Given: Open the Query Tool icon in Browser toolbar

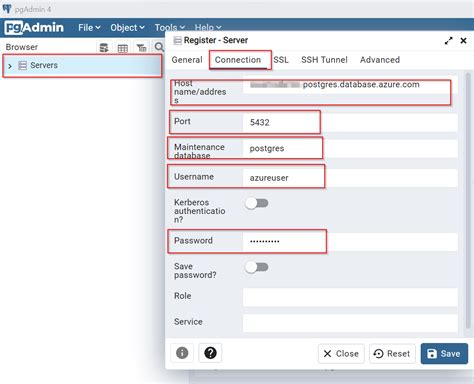Looking at the screenshot, I should 104,48.
